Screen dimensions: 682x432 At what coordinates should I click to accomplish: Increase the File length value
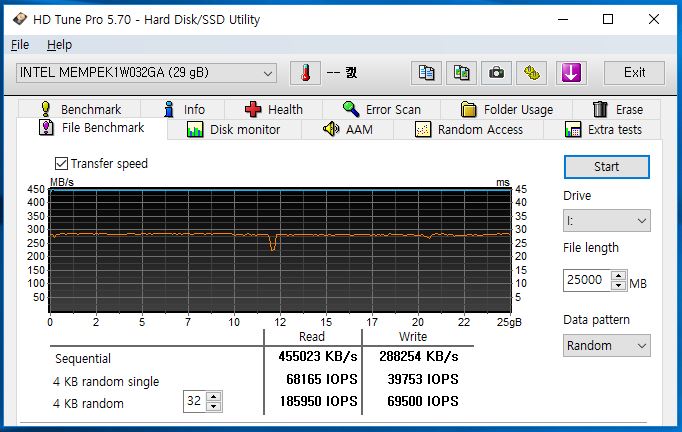tap(618, 275)
